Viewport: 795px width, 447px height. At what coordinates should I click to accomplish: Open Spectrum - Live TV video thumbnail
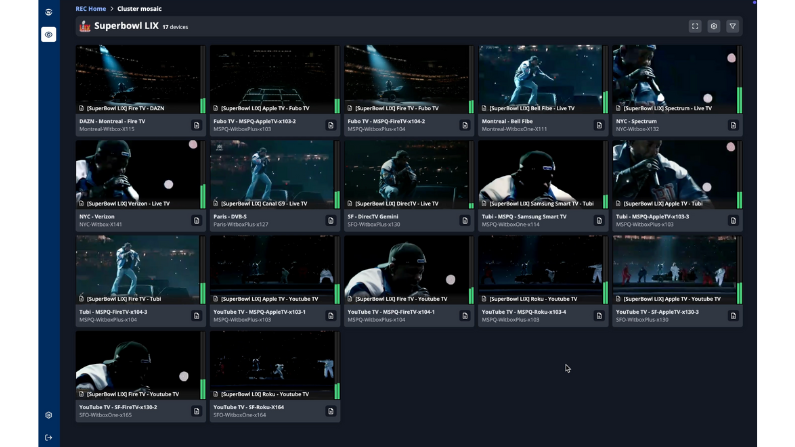coord(675,79)
